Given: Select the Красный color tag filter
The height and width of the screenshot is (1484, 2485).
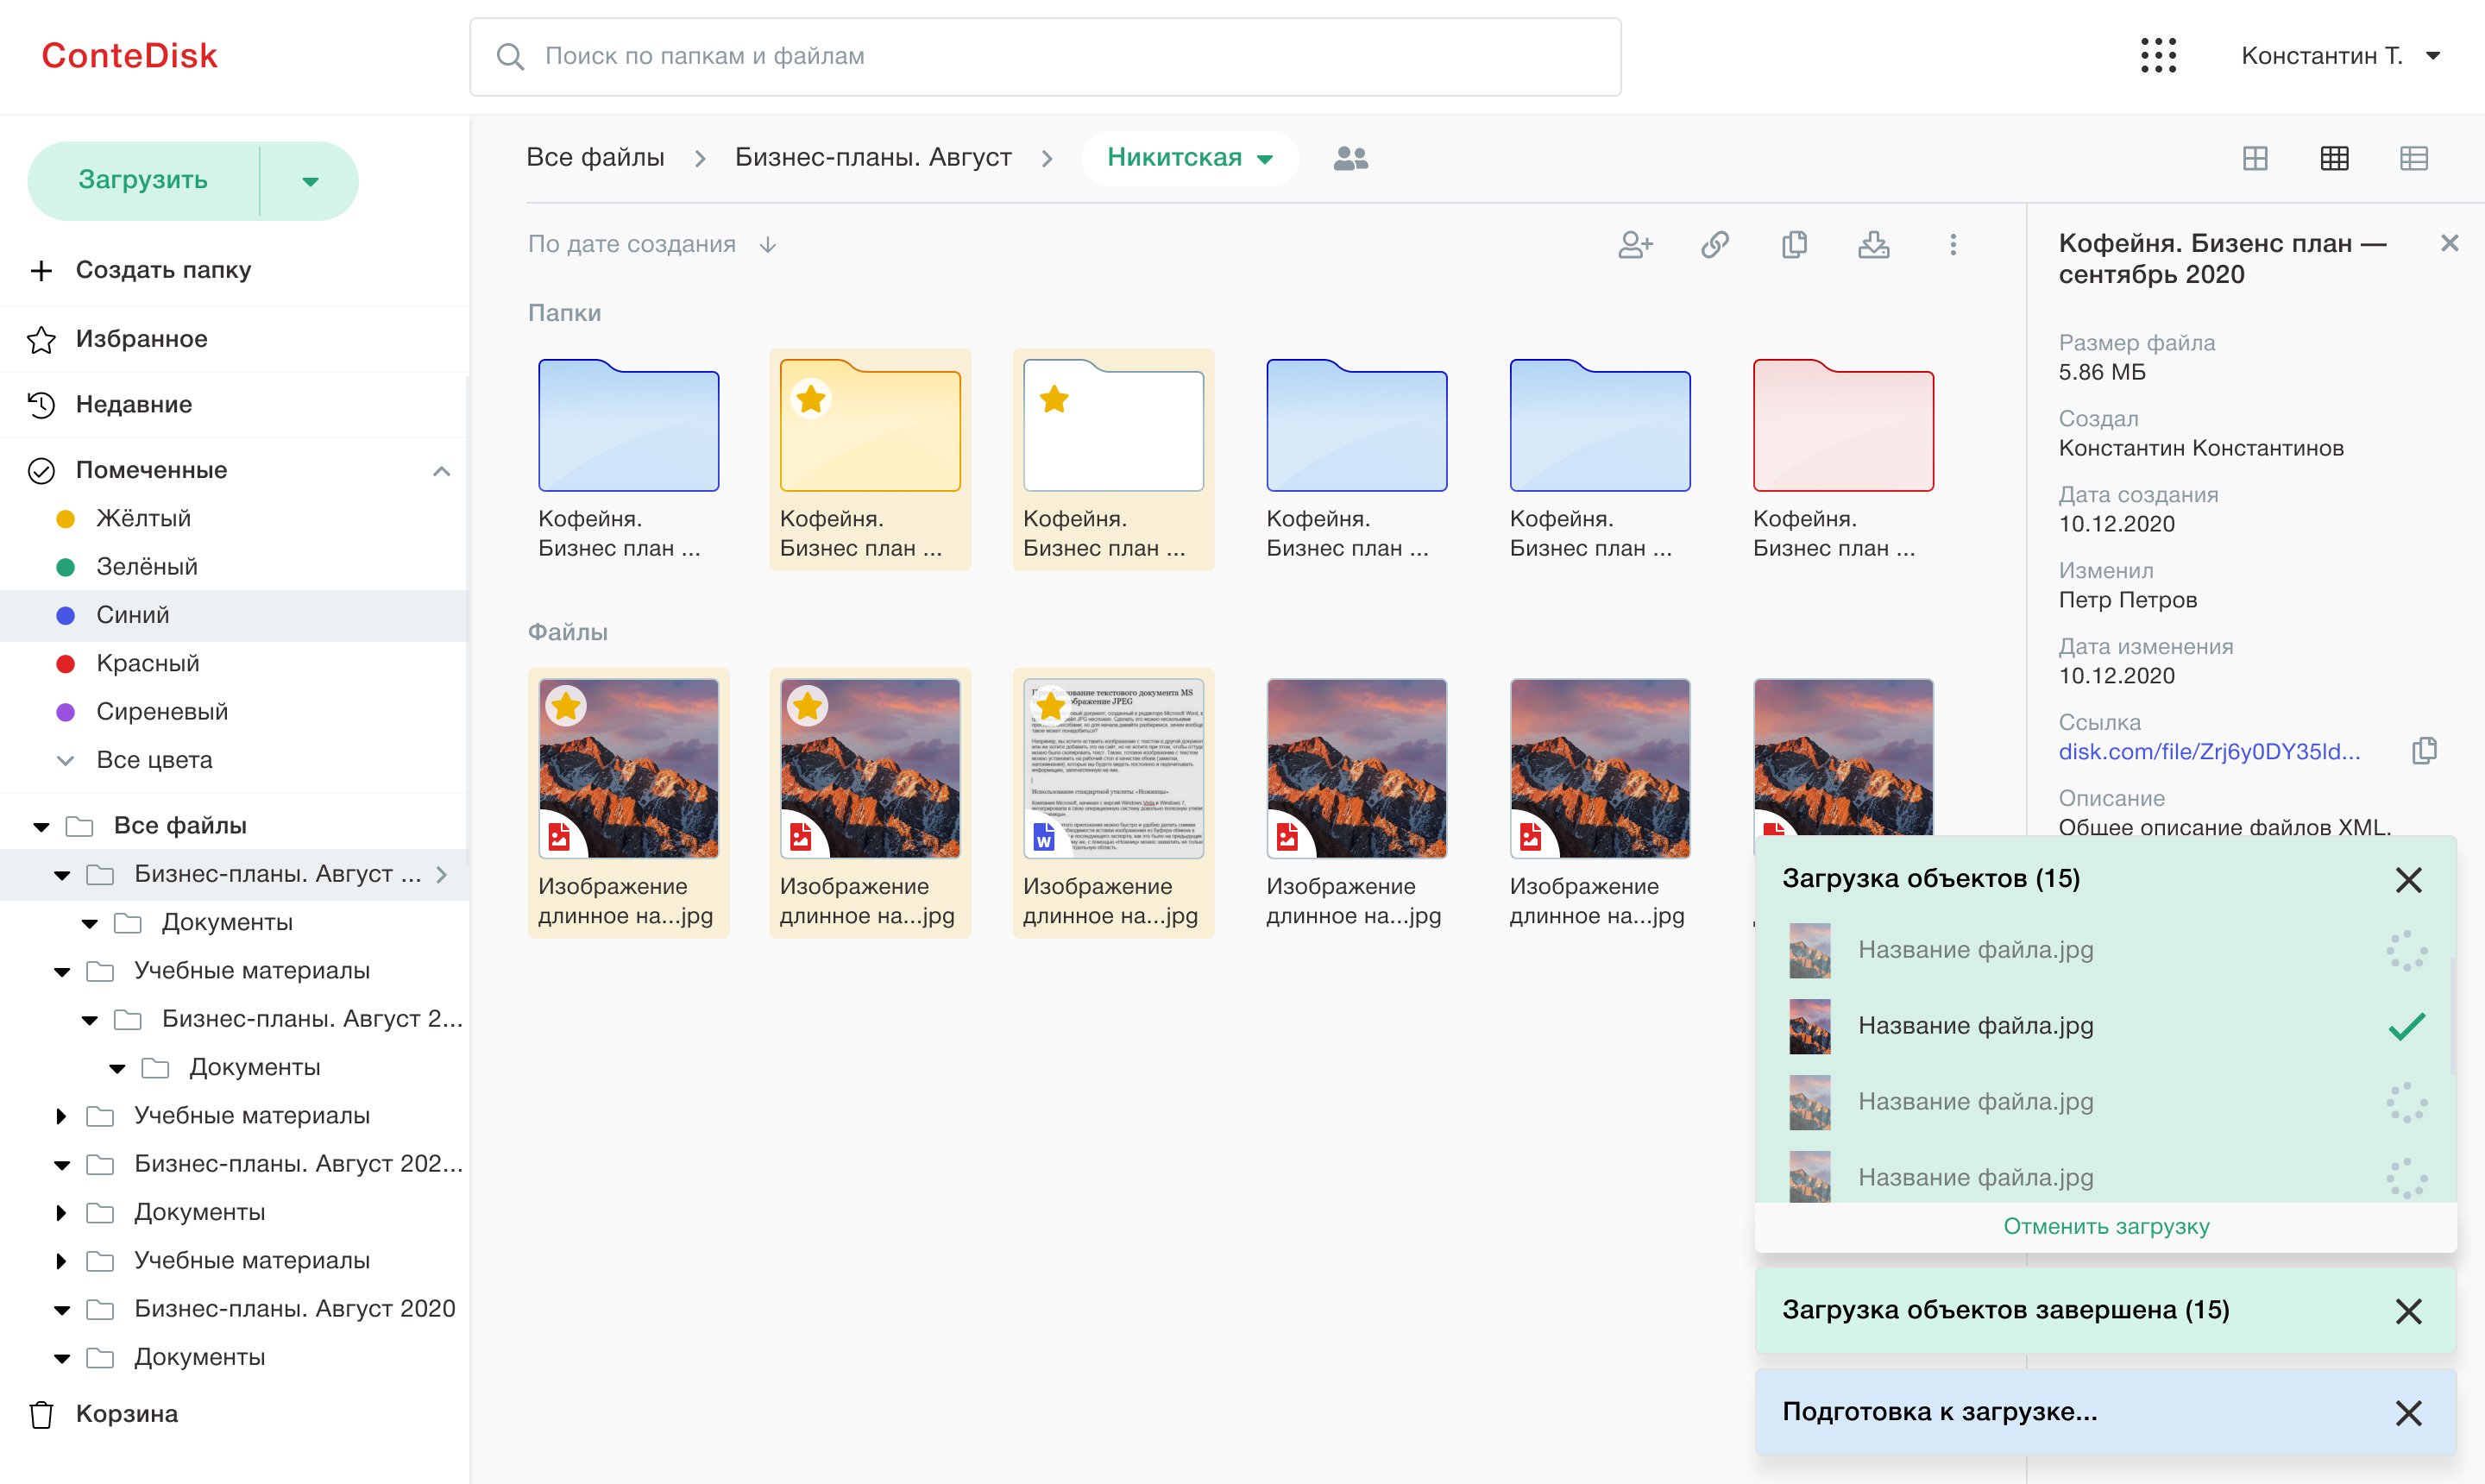Looking at the screenshot, I should (x=147, y=663).
